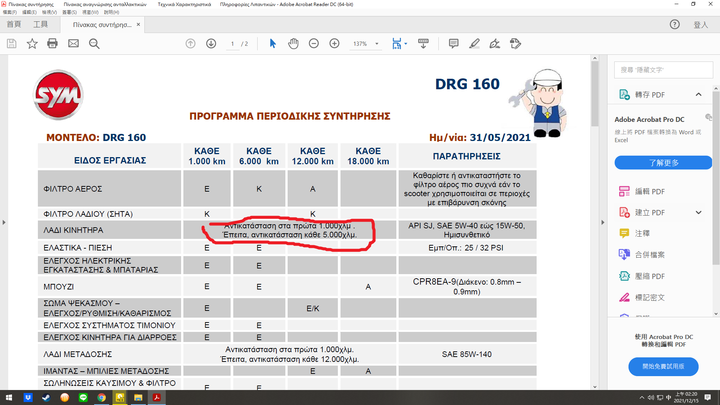Print the document with the printer icon
Screen dimensions: 720x405
coord(52,44)
